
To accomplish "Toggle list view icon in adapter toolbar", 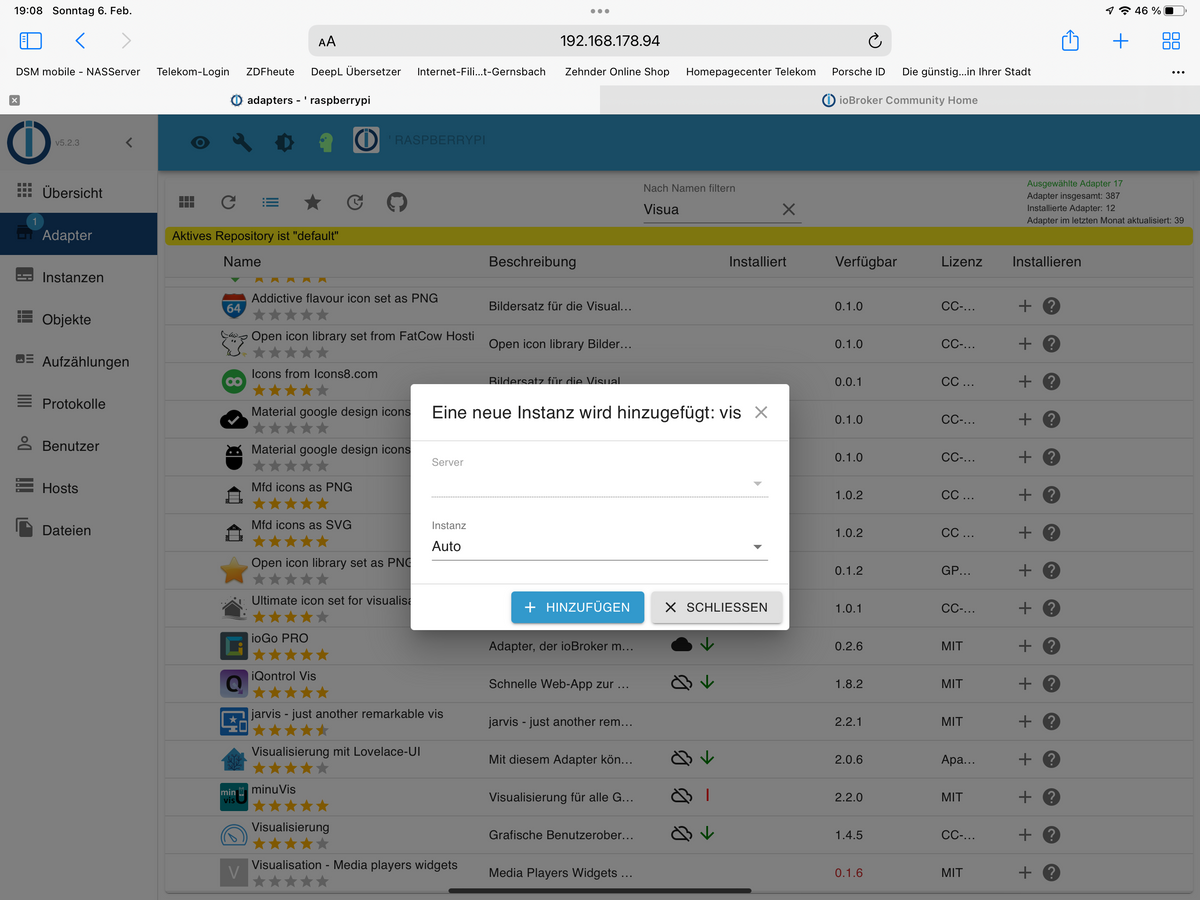I will 271,202.
